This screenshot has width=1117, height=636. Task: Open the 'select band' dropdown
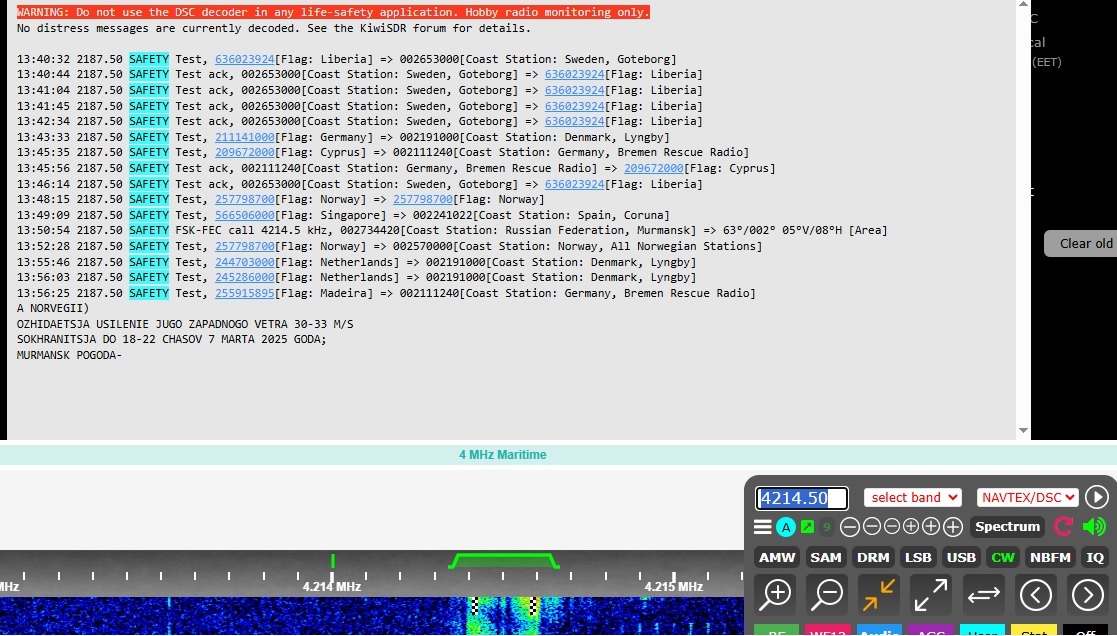click(x=912, y=497)
